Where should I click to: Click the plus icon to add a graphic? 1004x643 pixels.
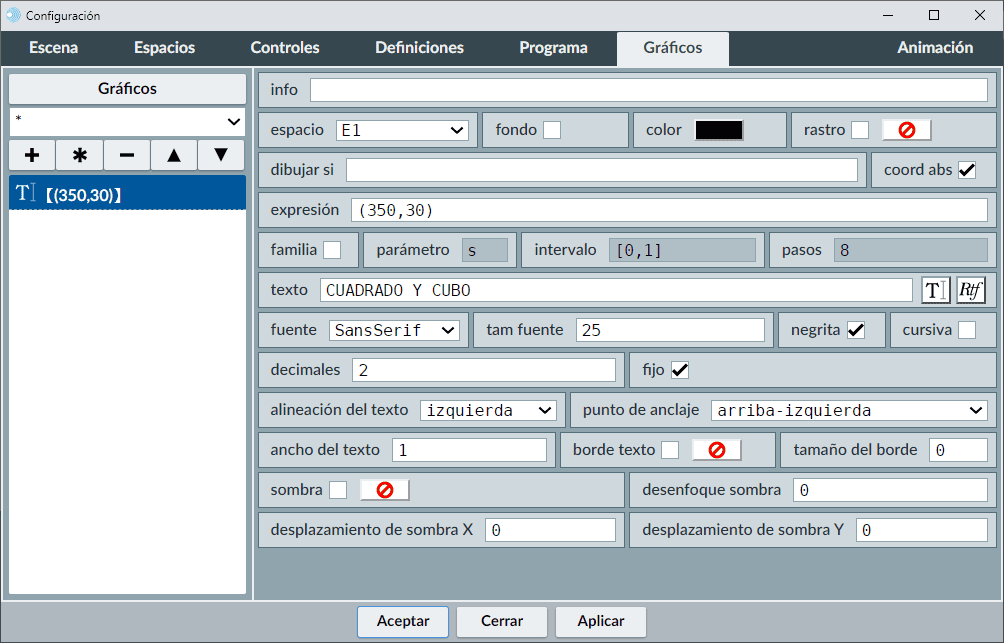point(32,155)
